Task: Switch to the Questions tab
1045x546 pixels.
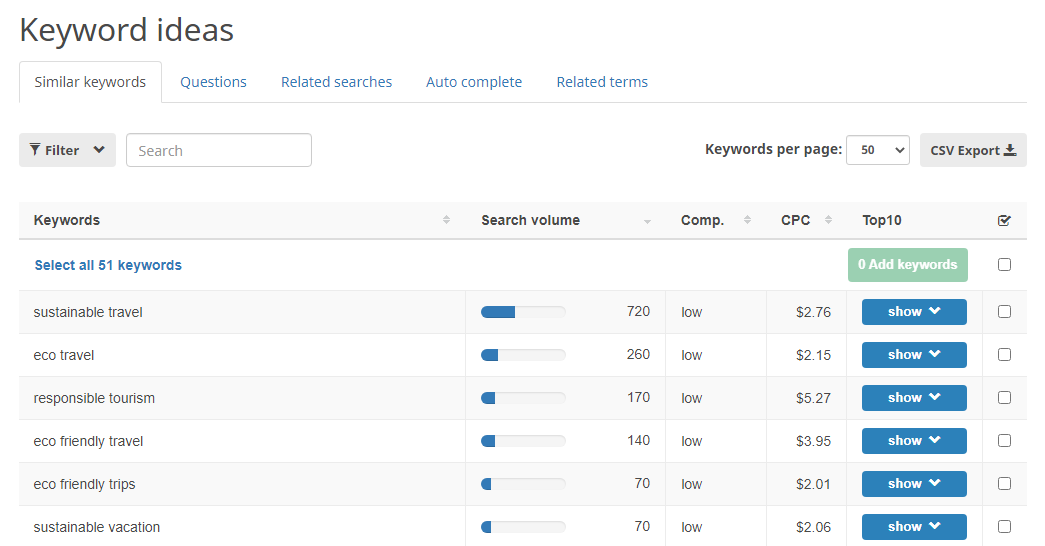Action: click(213, 82)
